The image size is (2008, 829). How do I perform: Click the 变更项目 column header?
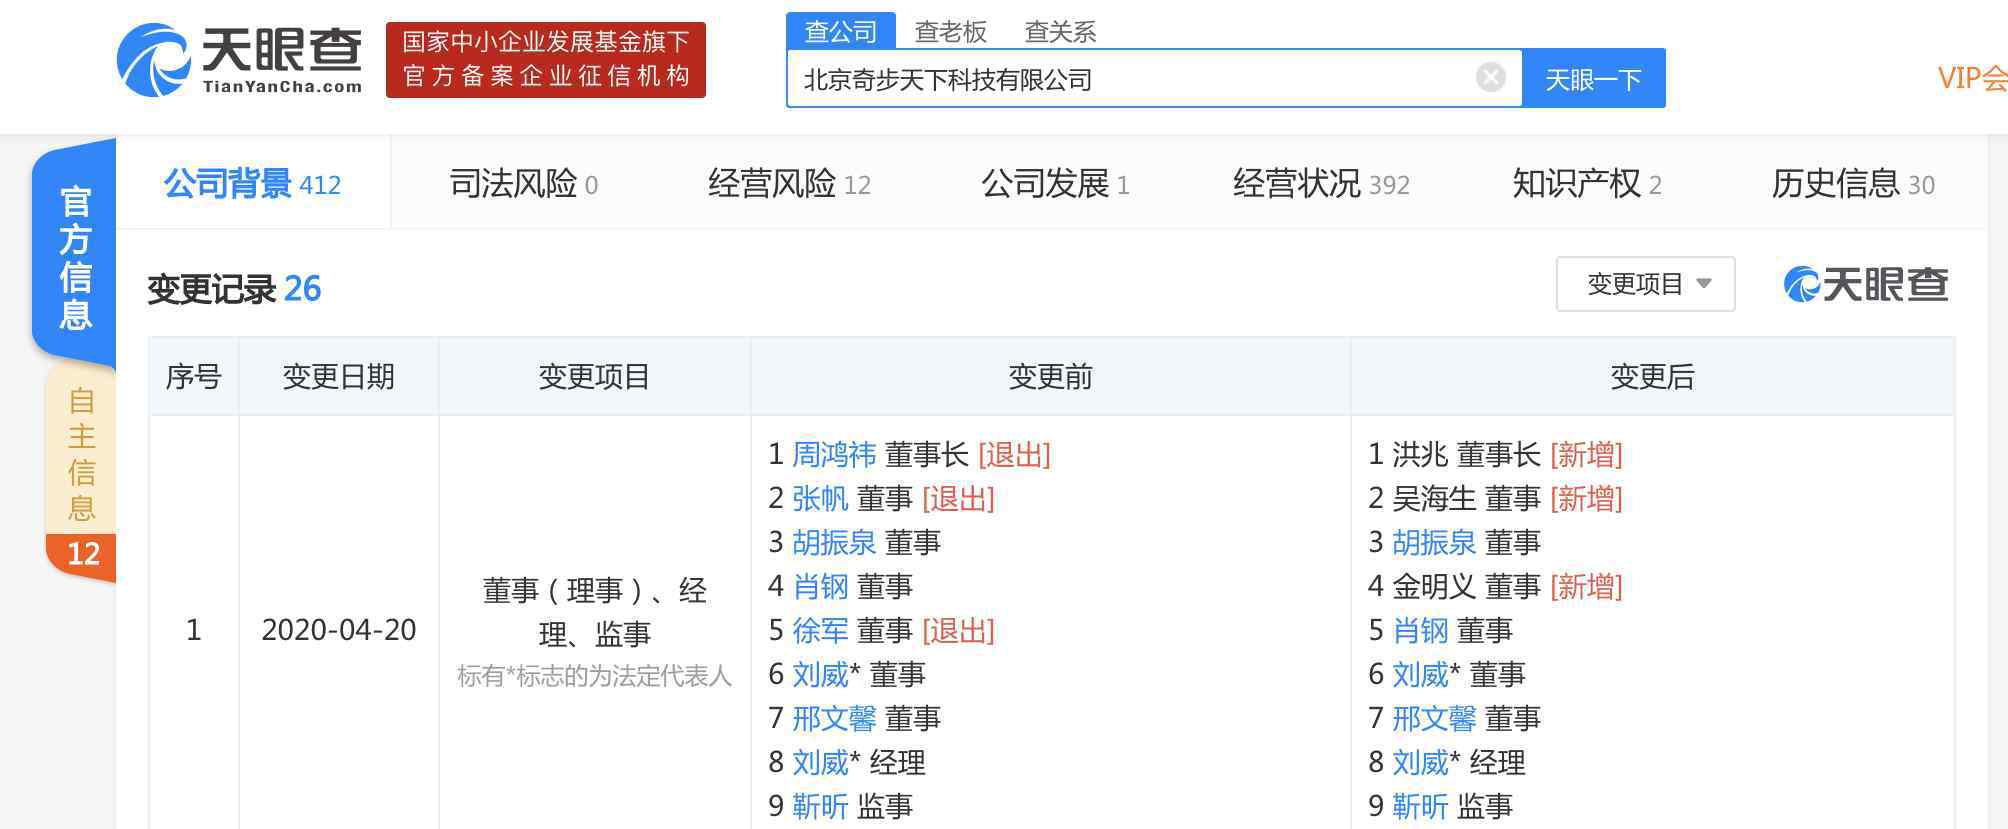coord(594,377)
